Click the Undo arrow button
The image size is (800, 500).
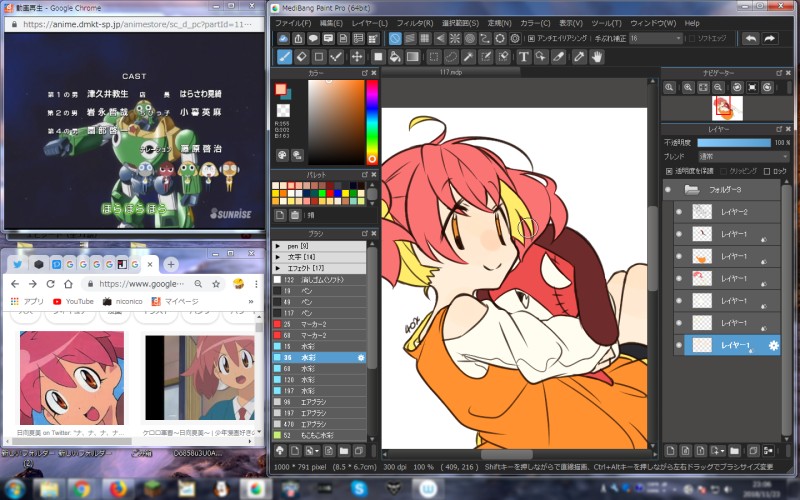(x=751, y=38)
